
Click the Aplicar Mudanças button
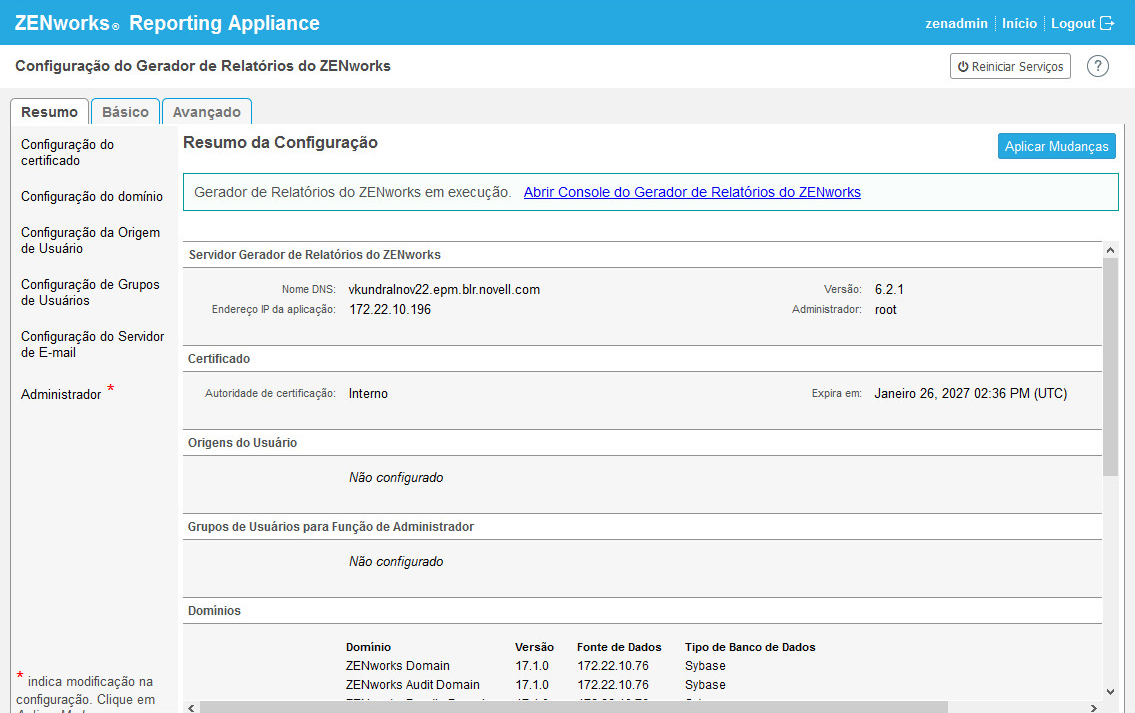(x=1056, y=146)
